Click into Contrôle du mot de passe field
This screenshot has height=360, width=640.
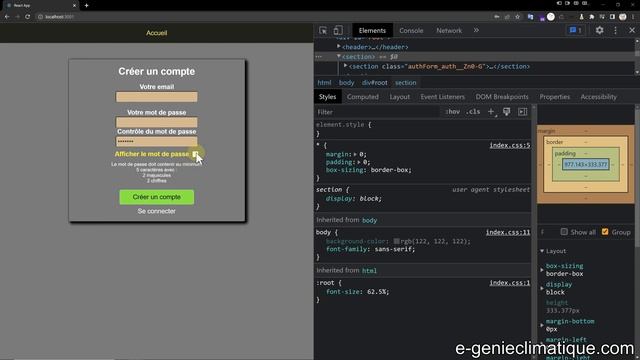click(157, 141)
